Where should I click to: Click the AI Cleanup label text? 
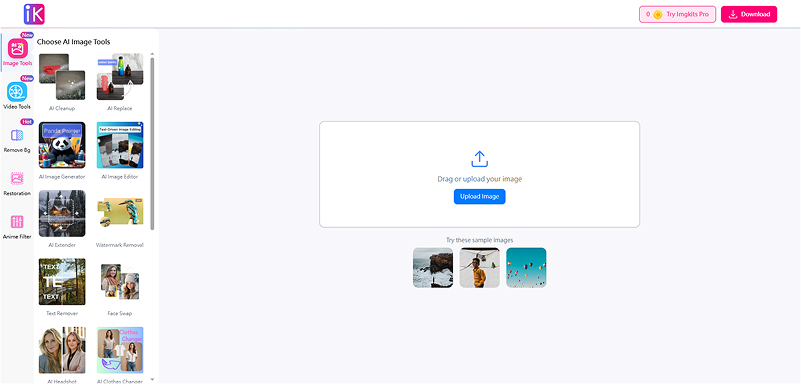pos(62,108)
